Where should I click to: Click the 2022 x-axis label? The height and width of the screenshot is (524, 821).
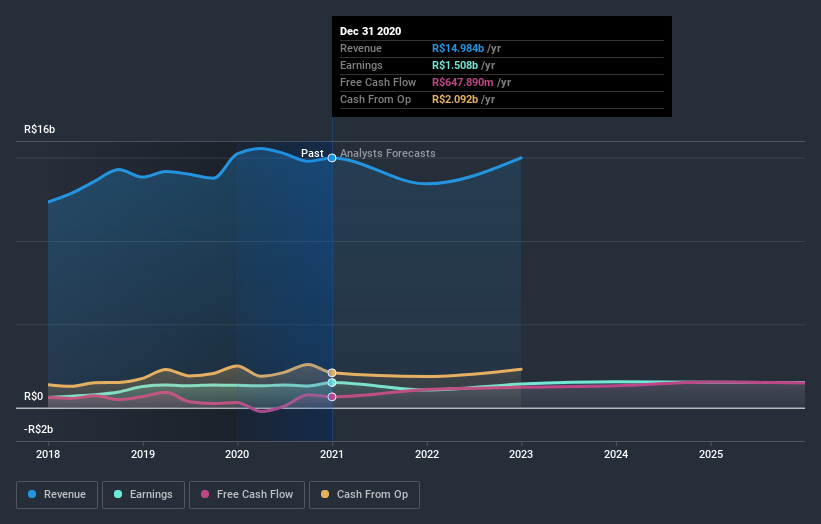427,454
